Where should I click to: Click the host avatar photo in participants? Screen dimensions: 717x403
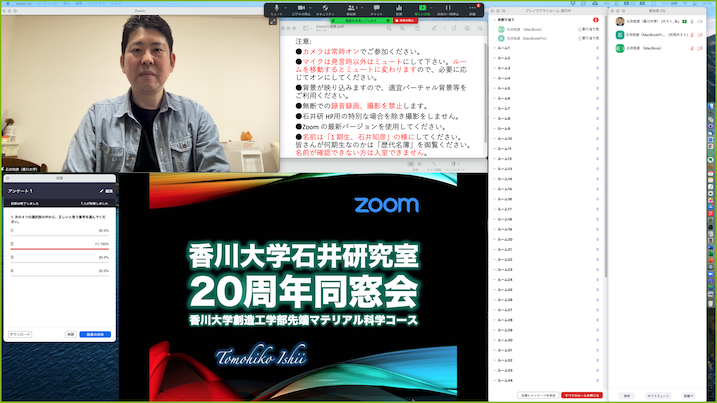[x=620, y=21]
